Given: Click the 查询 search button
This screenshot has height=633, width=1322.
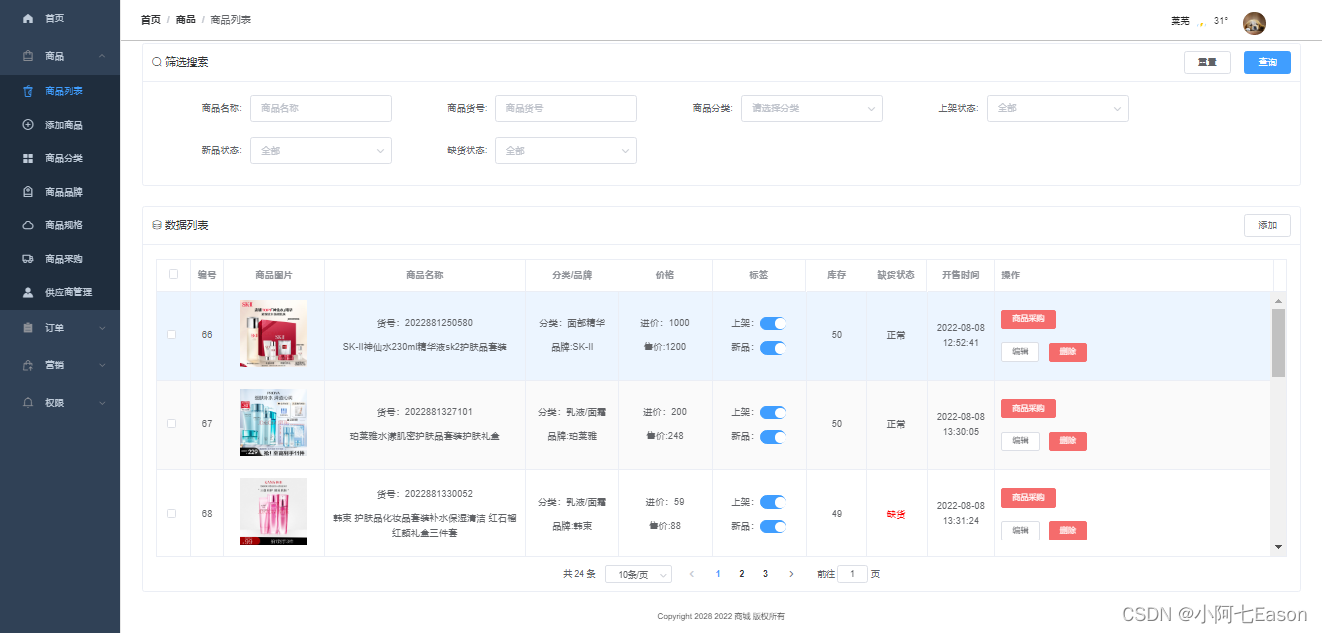Looking at the screenshot, I should (x=1266, y=62).
